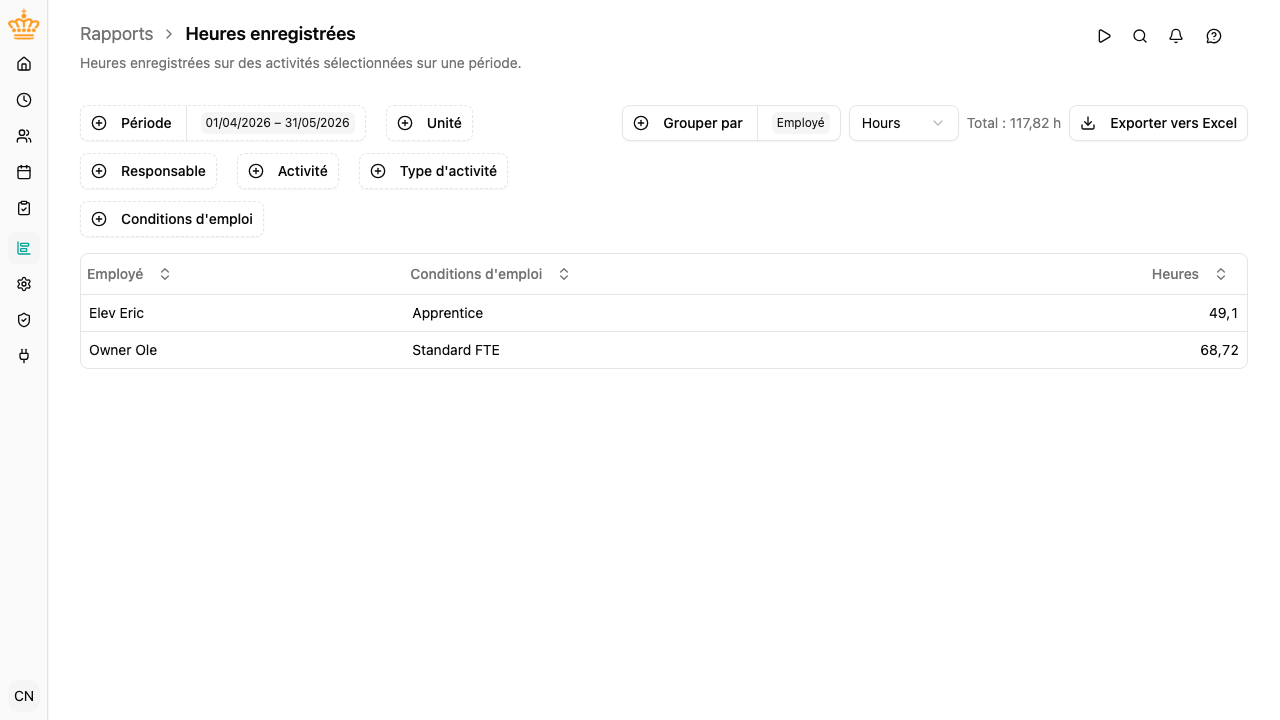Click the orange crown logo
Viewport: 1280px width, 720px height.
click(x=24, y=26)
